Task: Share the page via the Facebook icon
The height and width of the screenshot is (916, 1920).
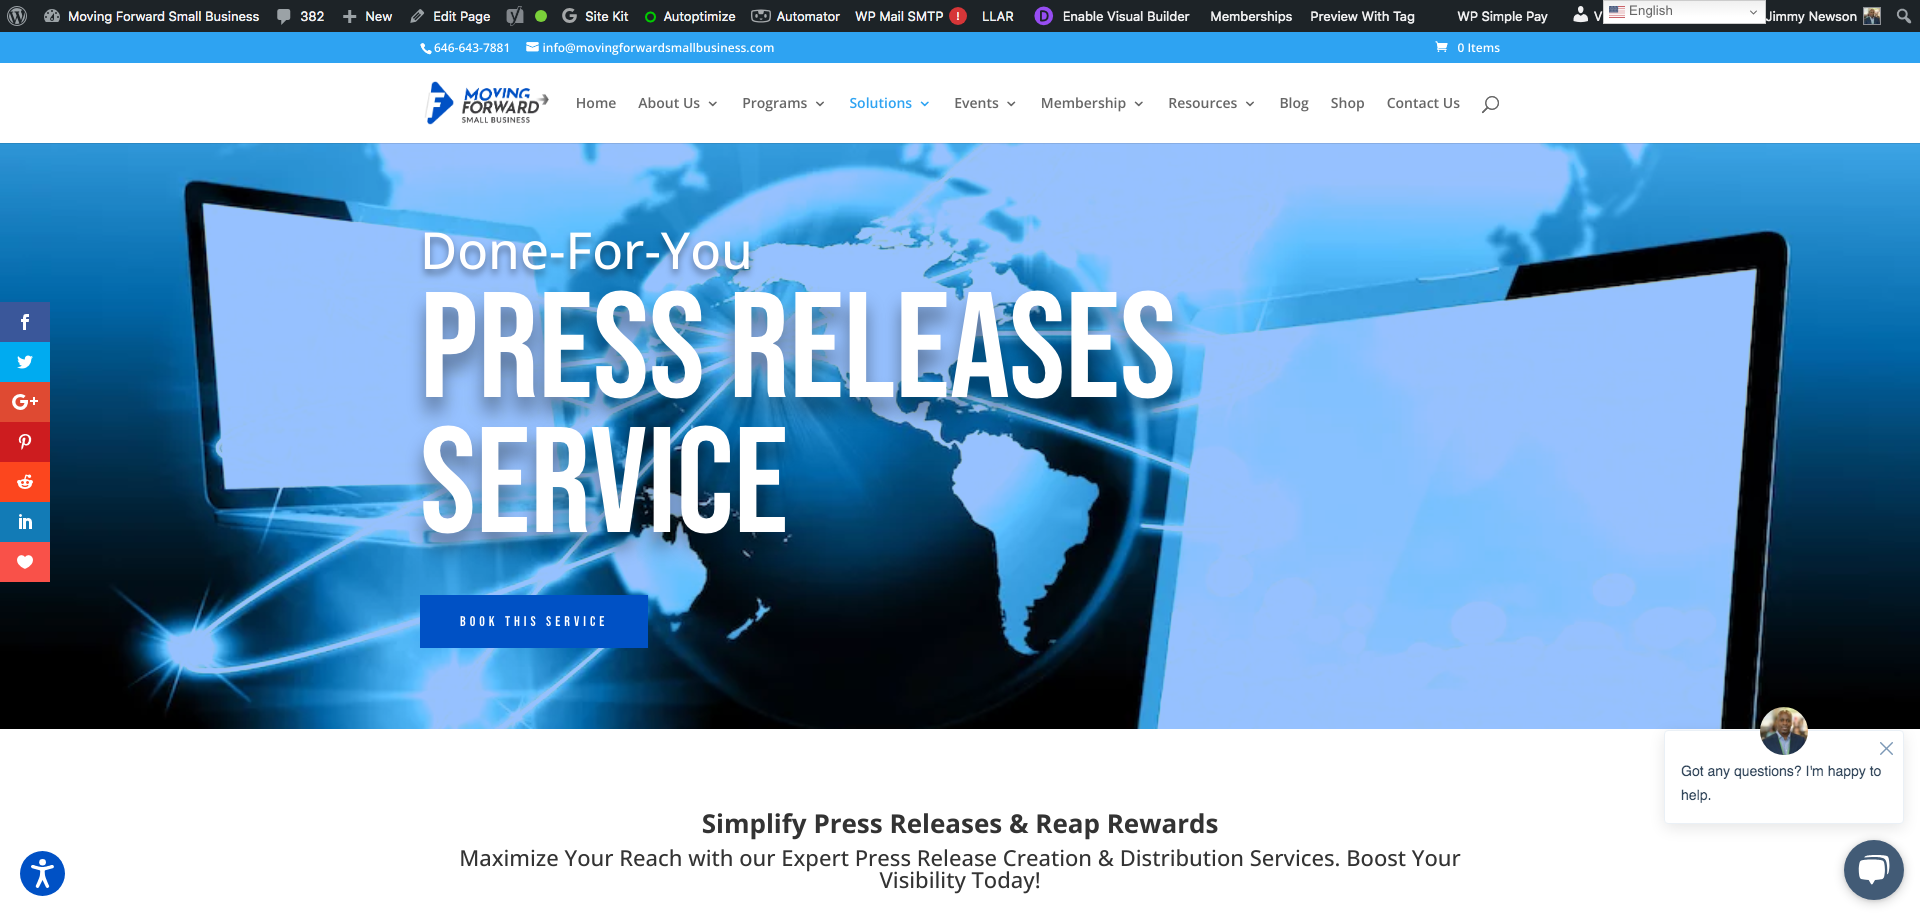Action: (x=24, y=321)
